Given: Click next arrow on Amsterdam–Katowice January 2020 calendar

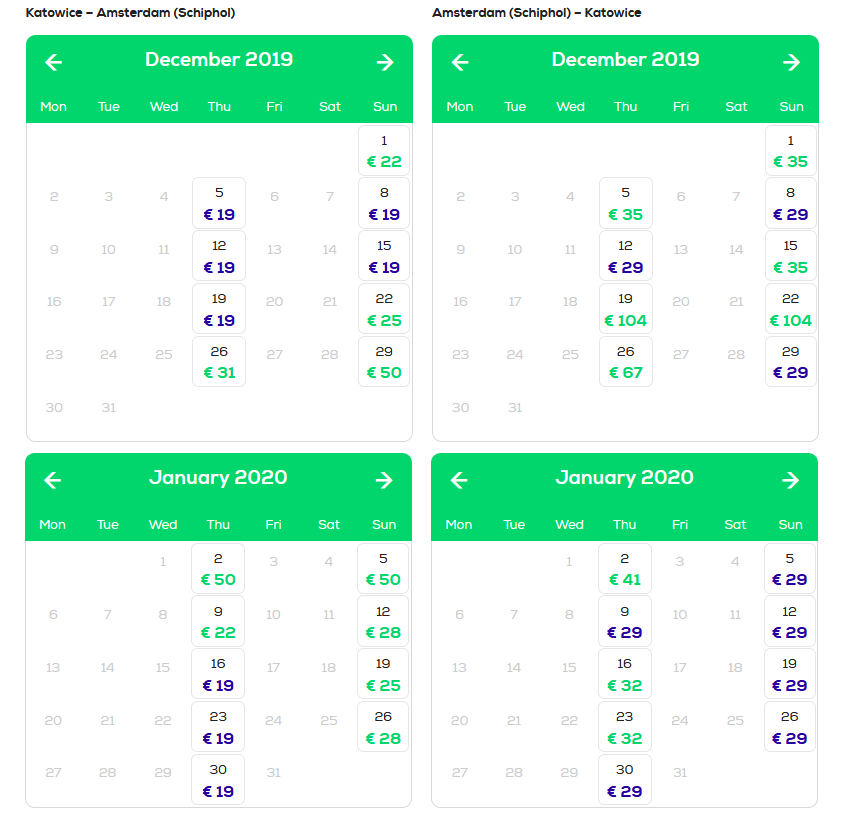Looking at the screenshot, I should coord(790,480).
